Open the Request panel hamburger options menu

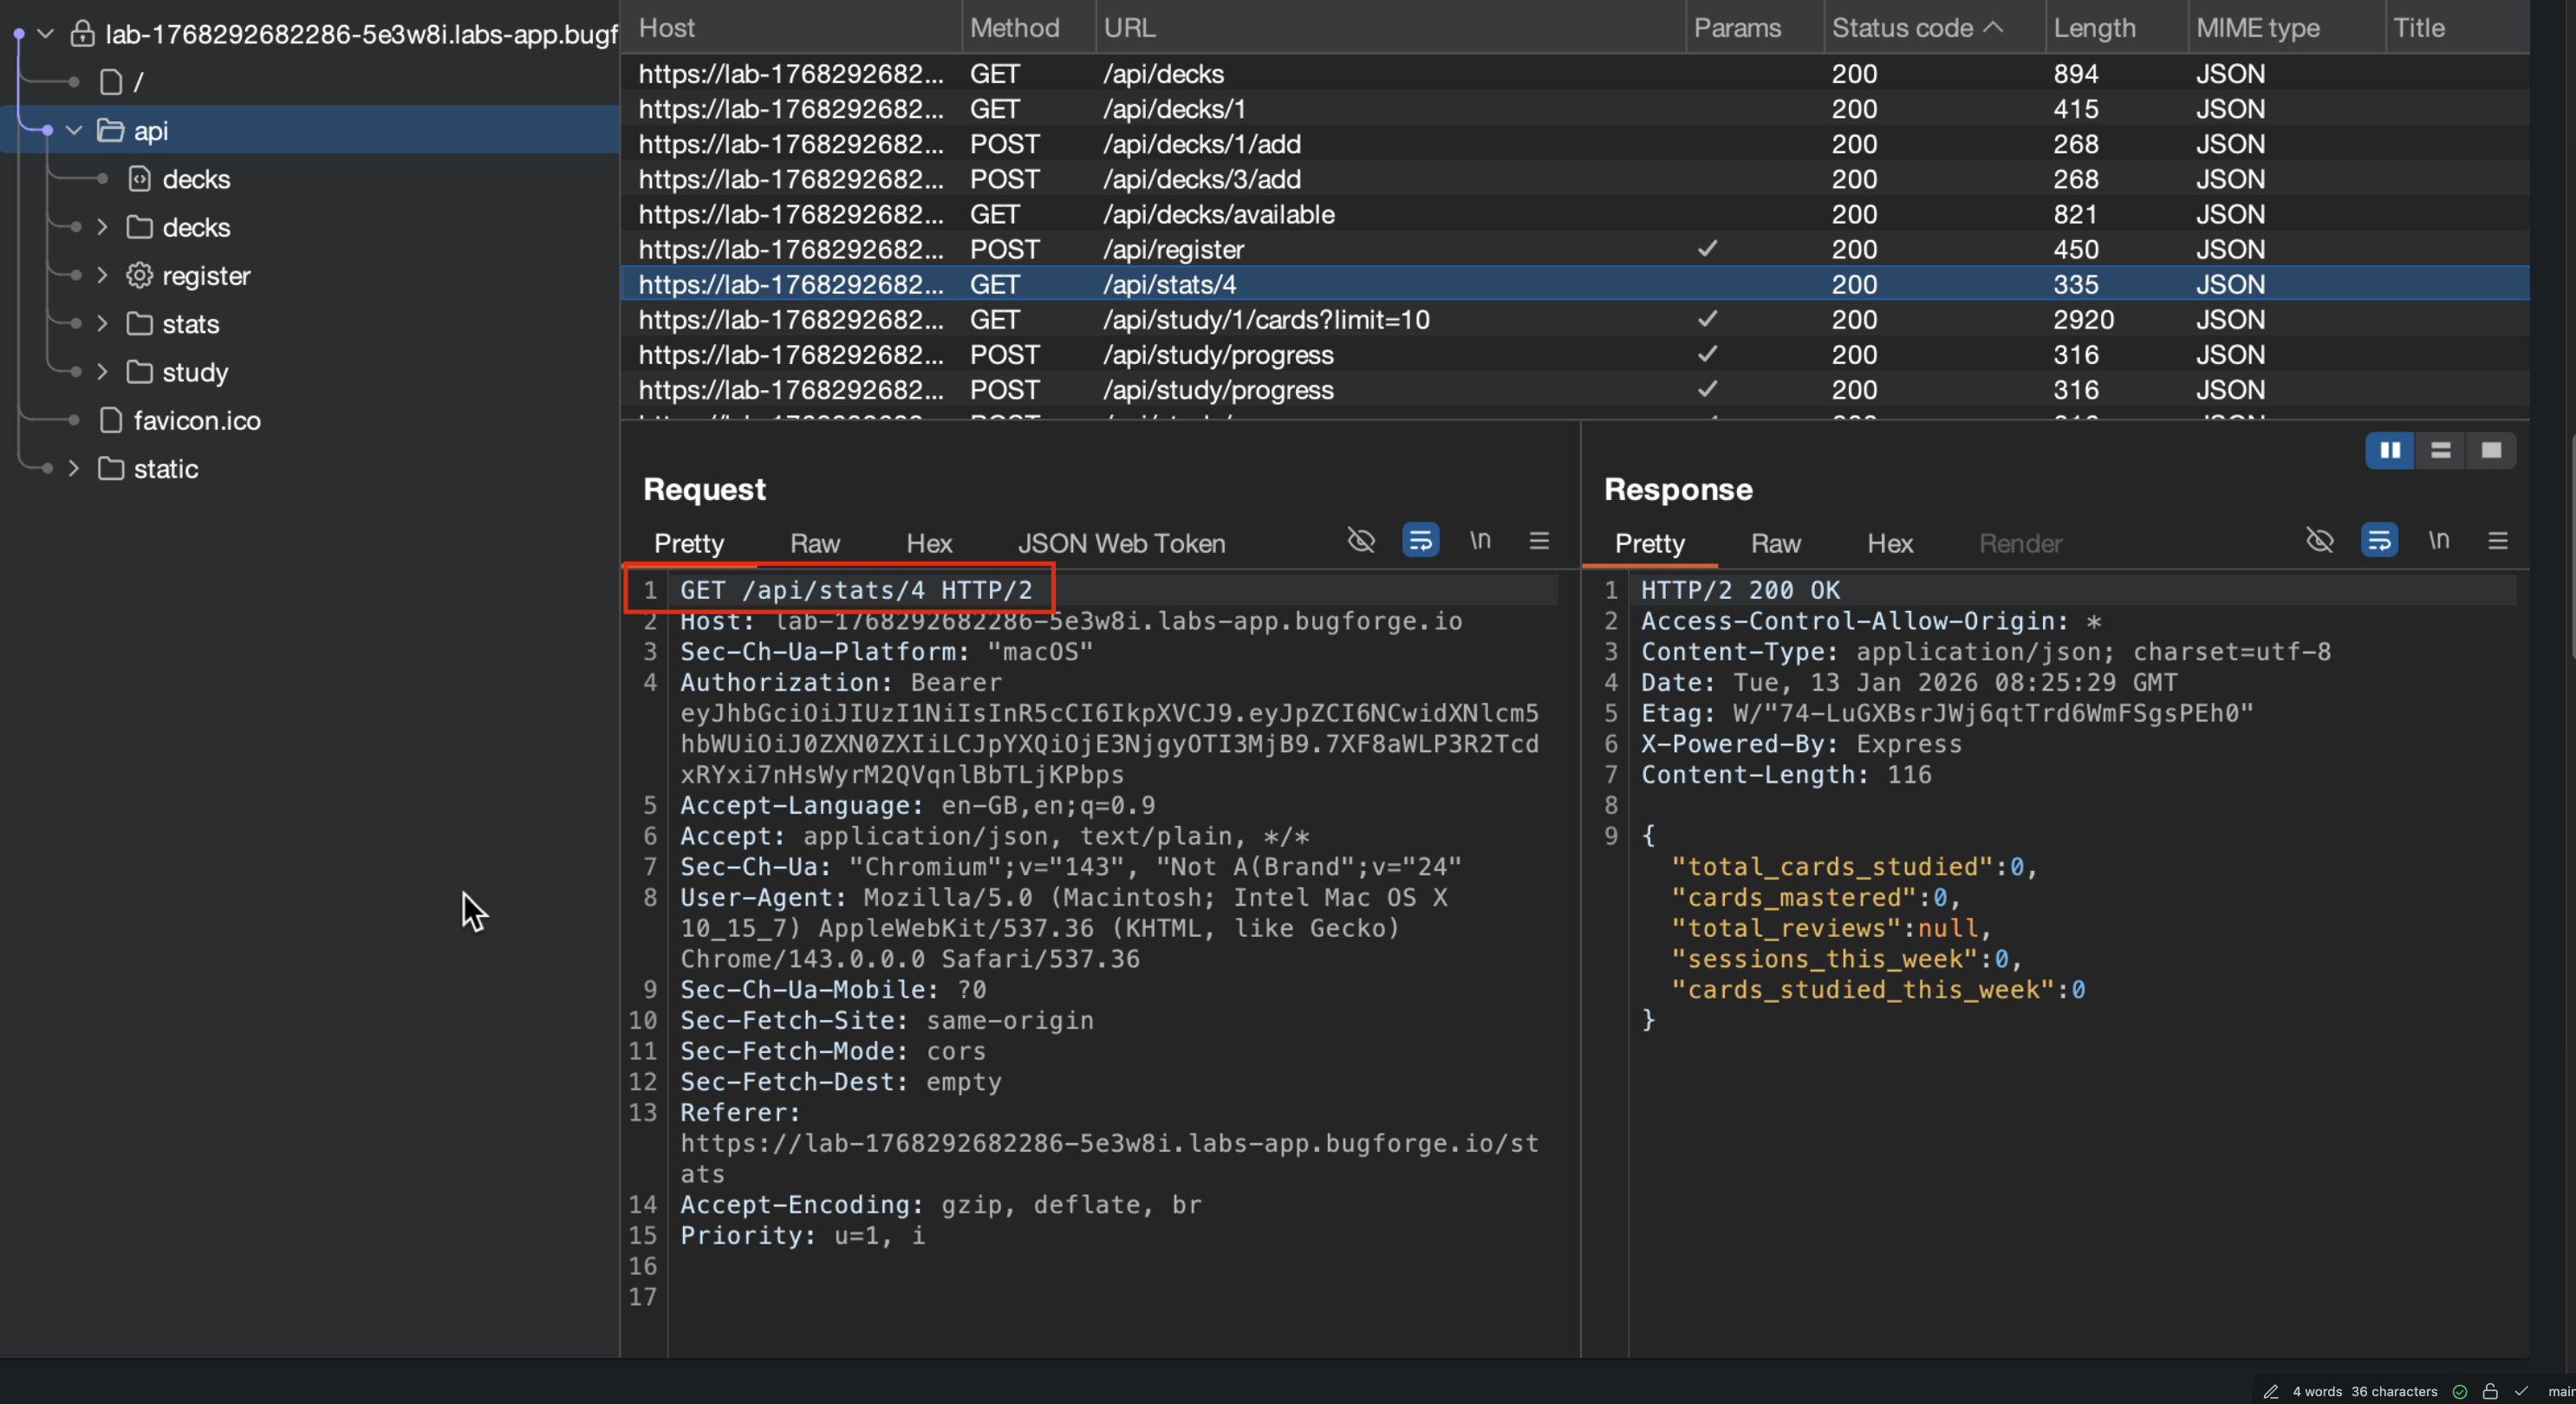[x=1539, y=541]
